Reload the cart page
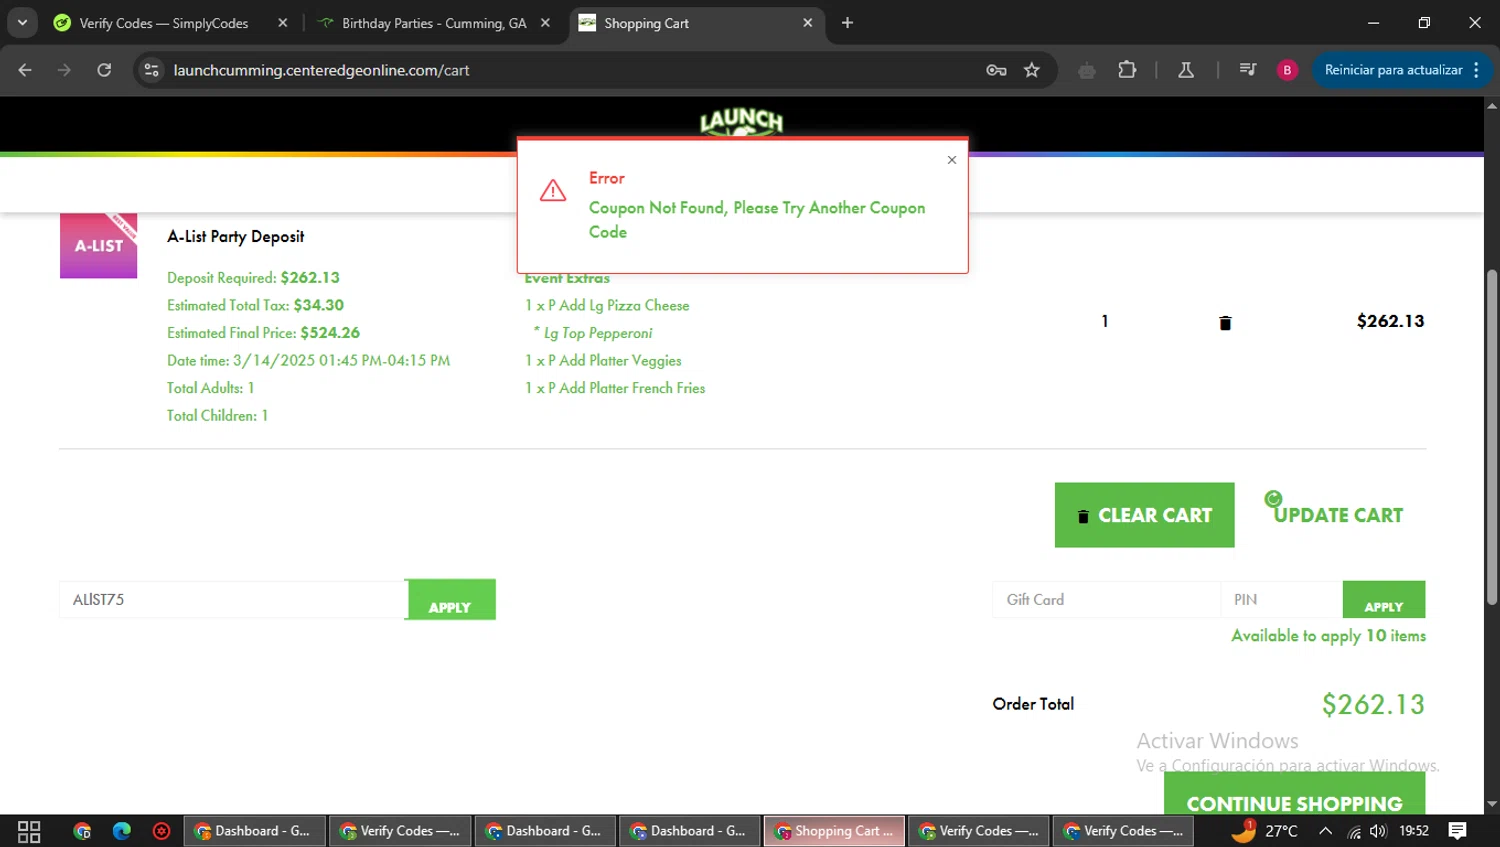Image resolution: width=1500 pixels, height=847 pixels. [104, 70]
